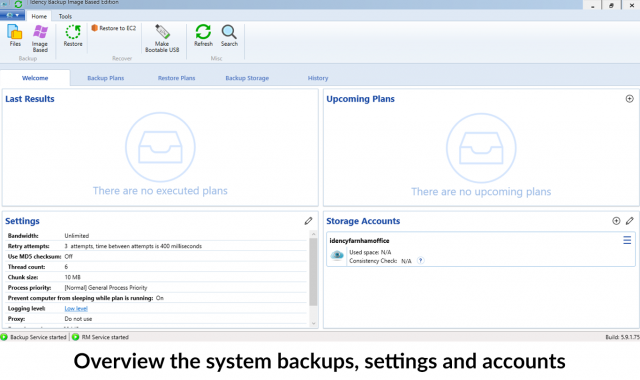
Task: Switch to the Tools ribbon tab
Action: click(65, 16)
